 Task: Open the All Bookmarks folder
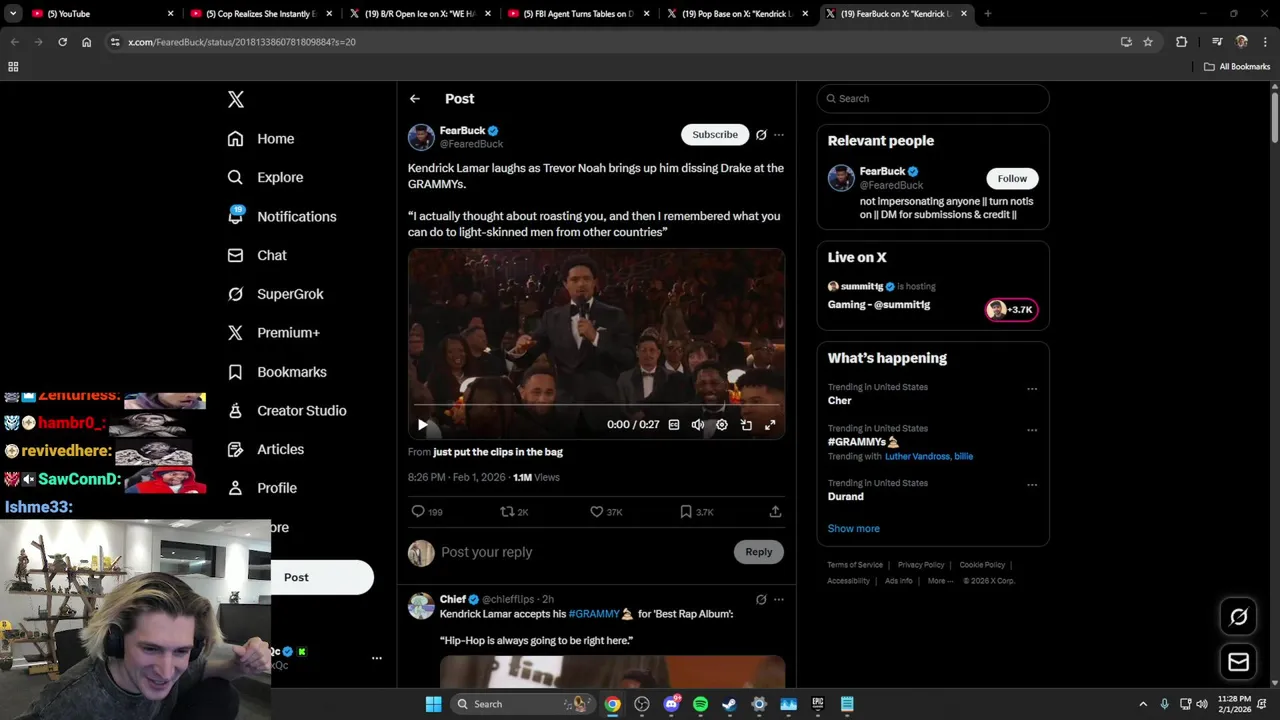pyautogui.click(x=1237, y=67)
